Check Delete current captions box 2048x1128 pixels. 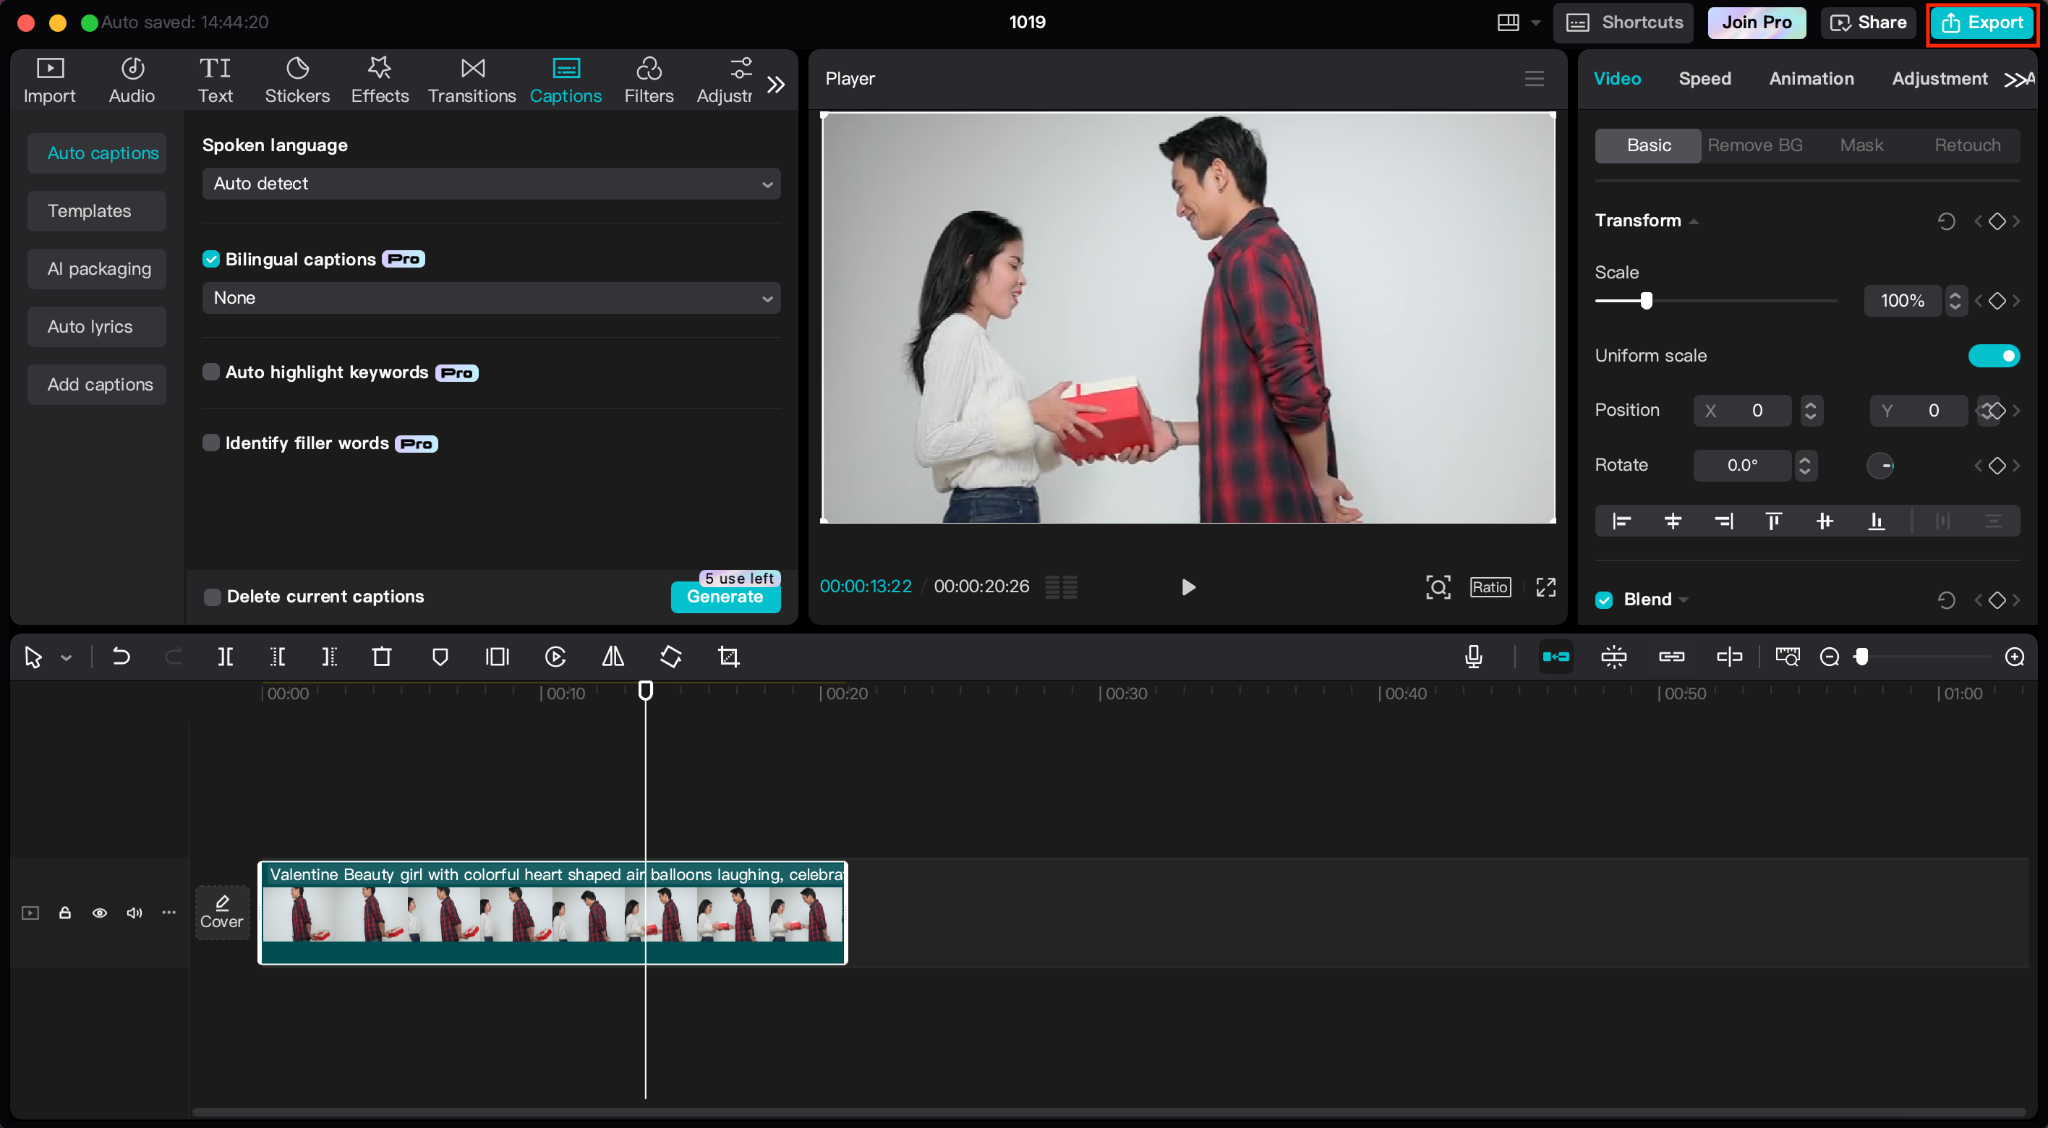click(212, 597)
